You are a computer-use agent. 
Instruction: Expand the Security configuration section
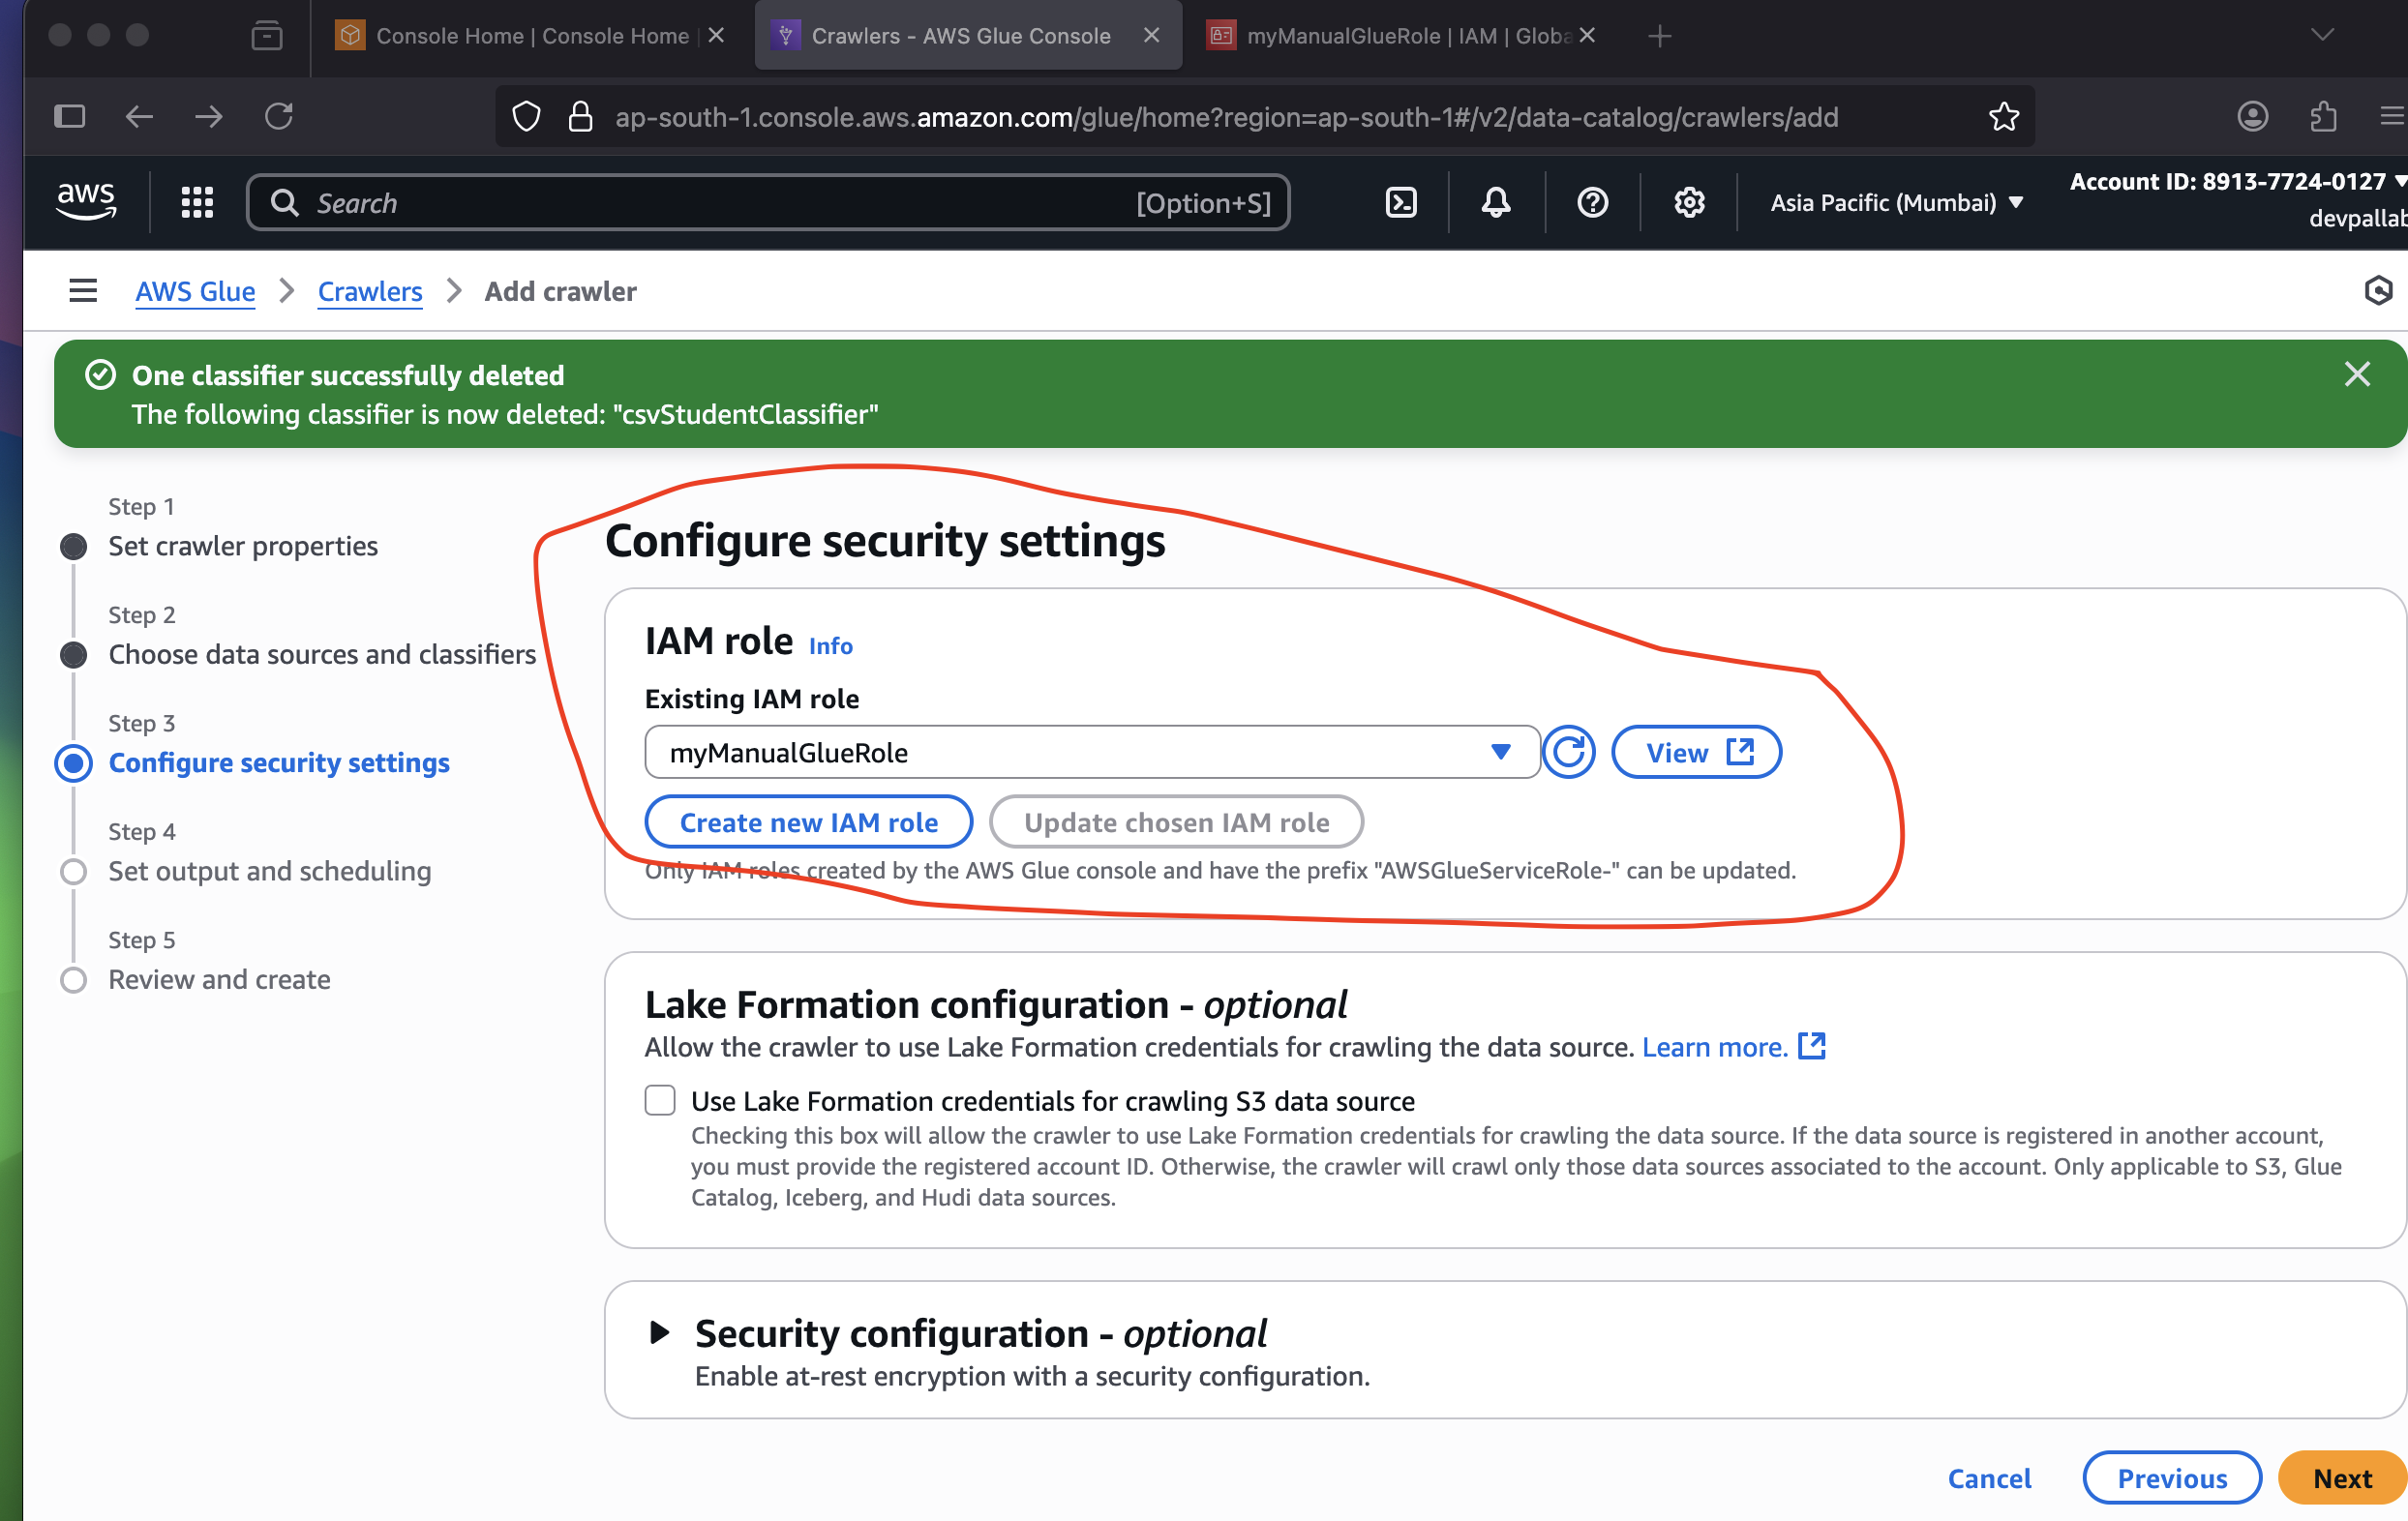(659, 1332)
